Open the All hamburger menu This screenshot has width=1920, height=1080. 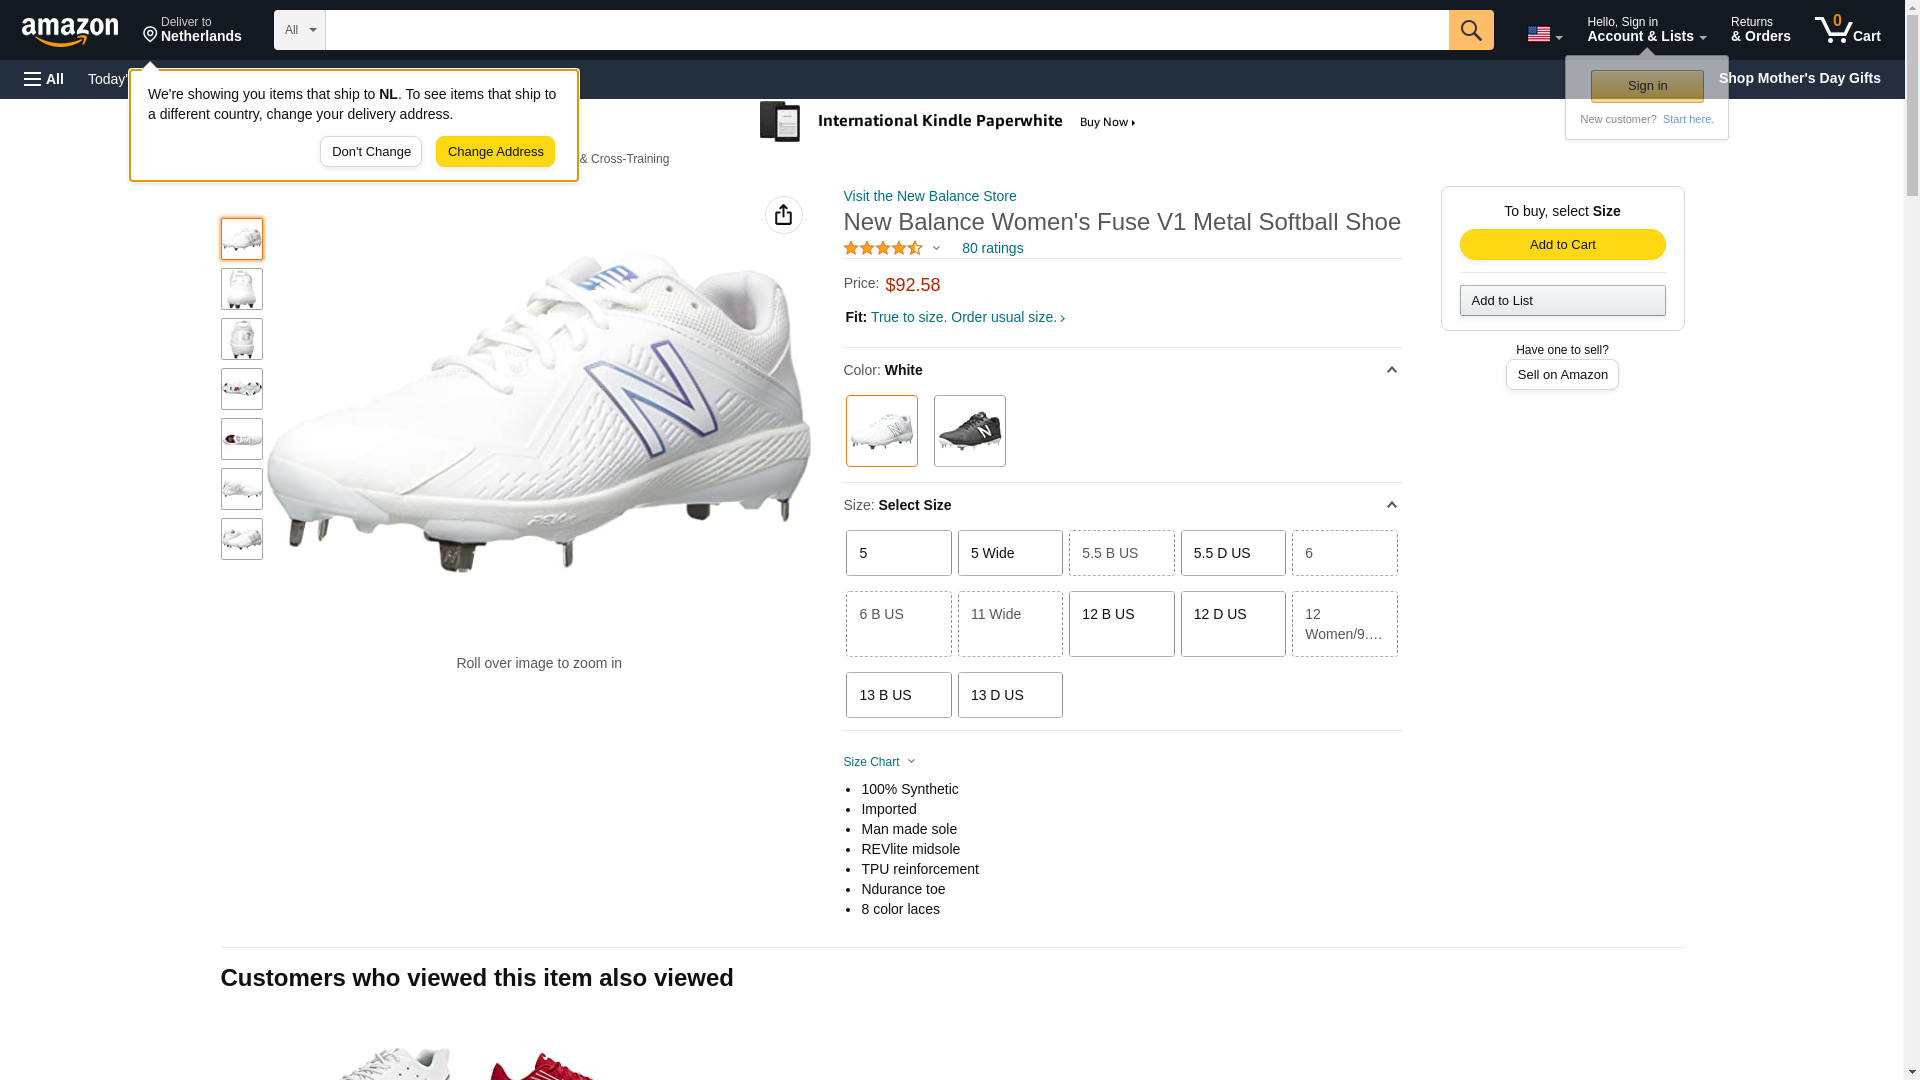click(x=44, y=79)
